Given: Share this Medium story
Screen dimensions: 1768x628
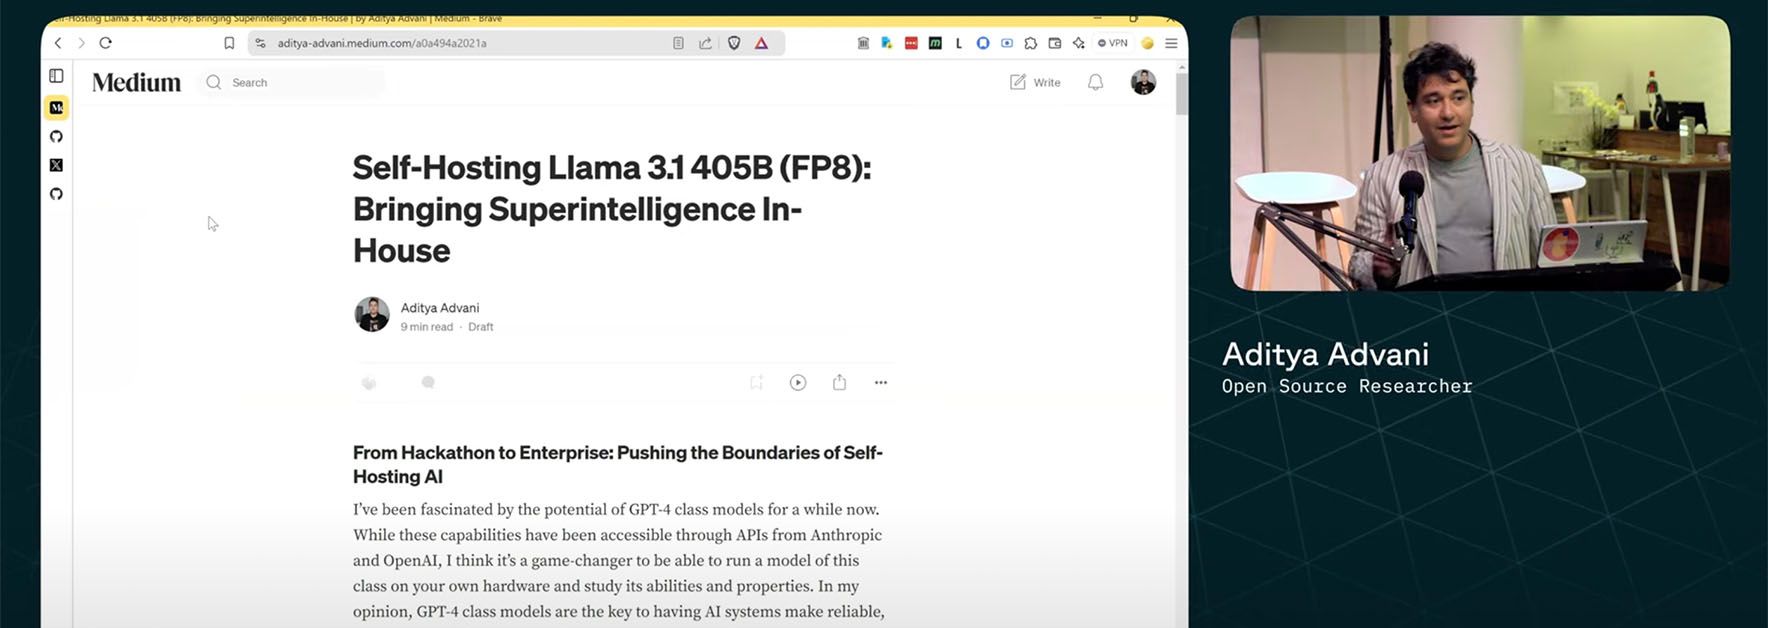Looking at the screenshot, I should pos(839,382).
